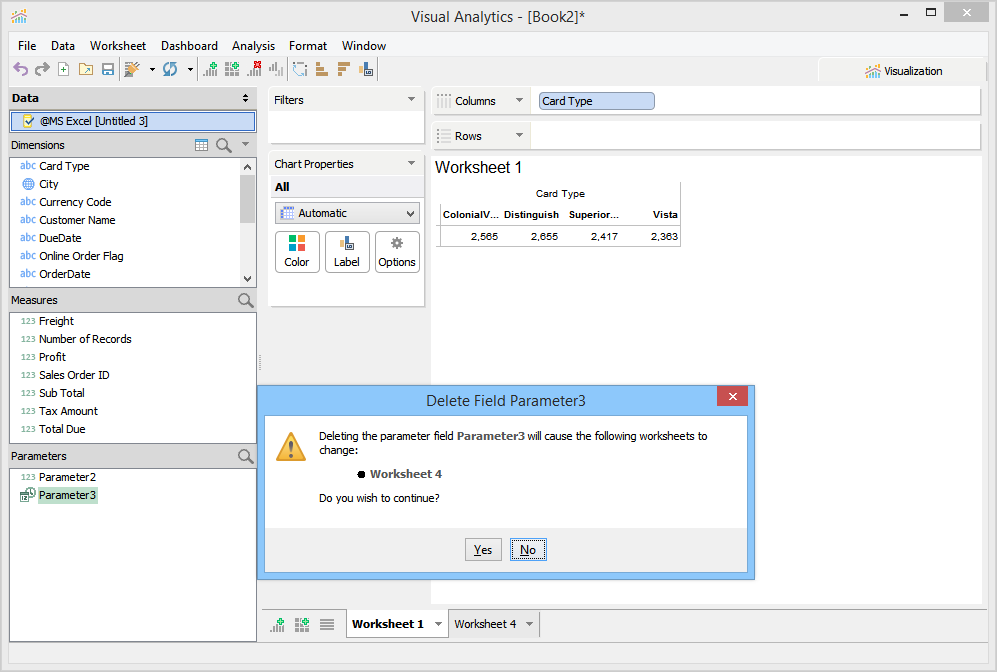Open the Chart Properties dropdown

pos(411,163)
